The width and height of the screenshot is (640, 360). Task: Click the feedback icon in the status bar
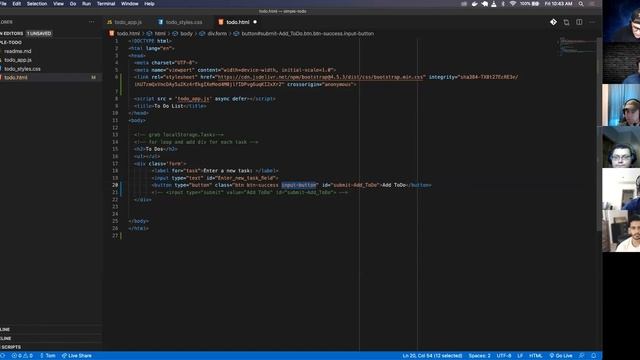pos(582,356)
